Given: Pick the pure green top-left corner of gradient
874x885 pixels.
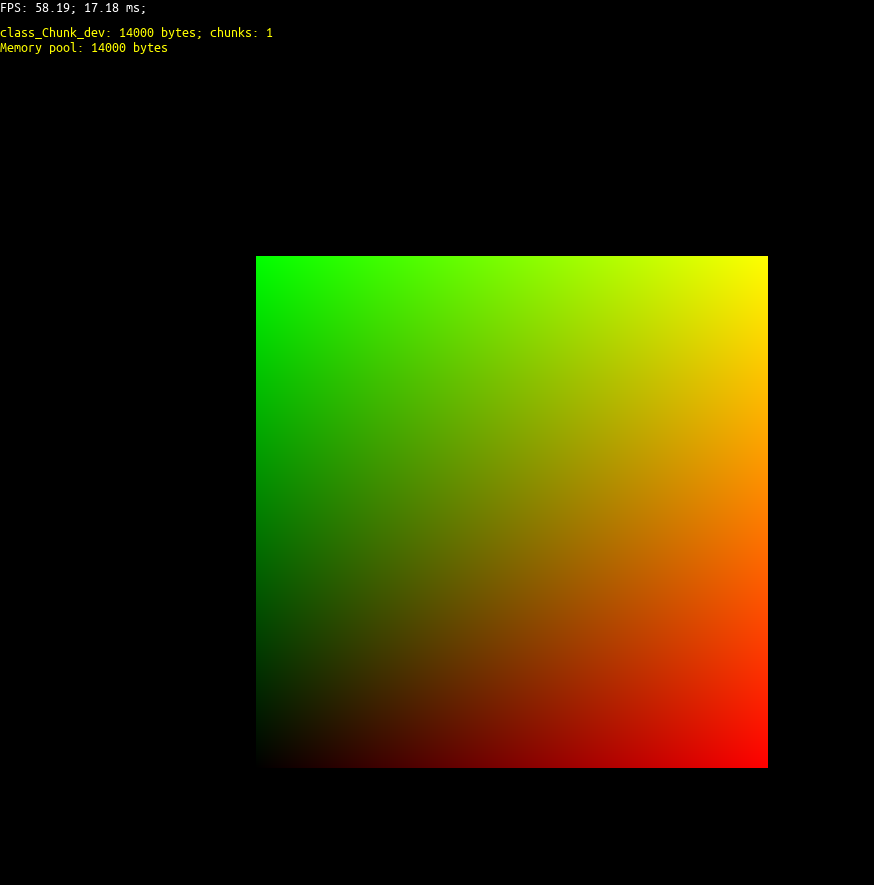Looking at the screenshot, I should point(260,260).
